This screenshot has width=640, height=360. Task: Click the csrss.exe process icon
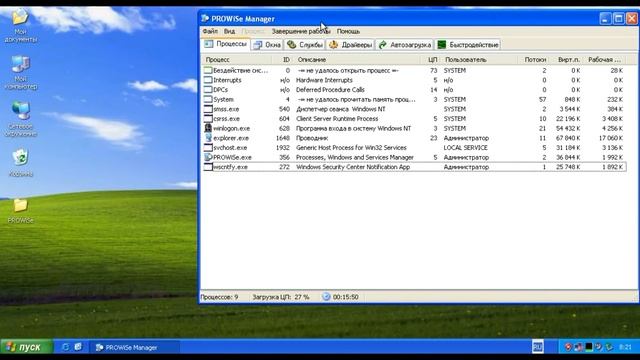click(x=208, y=119)
